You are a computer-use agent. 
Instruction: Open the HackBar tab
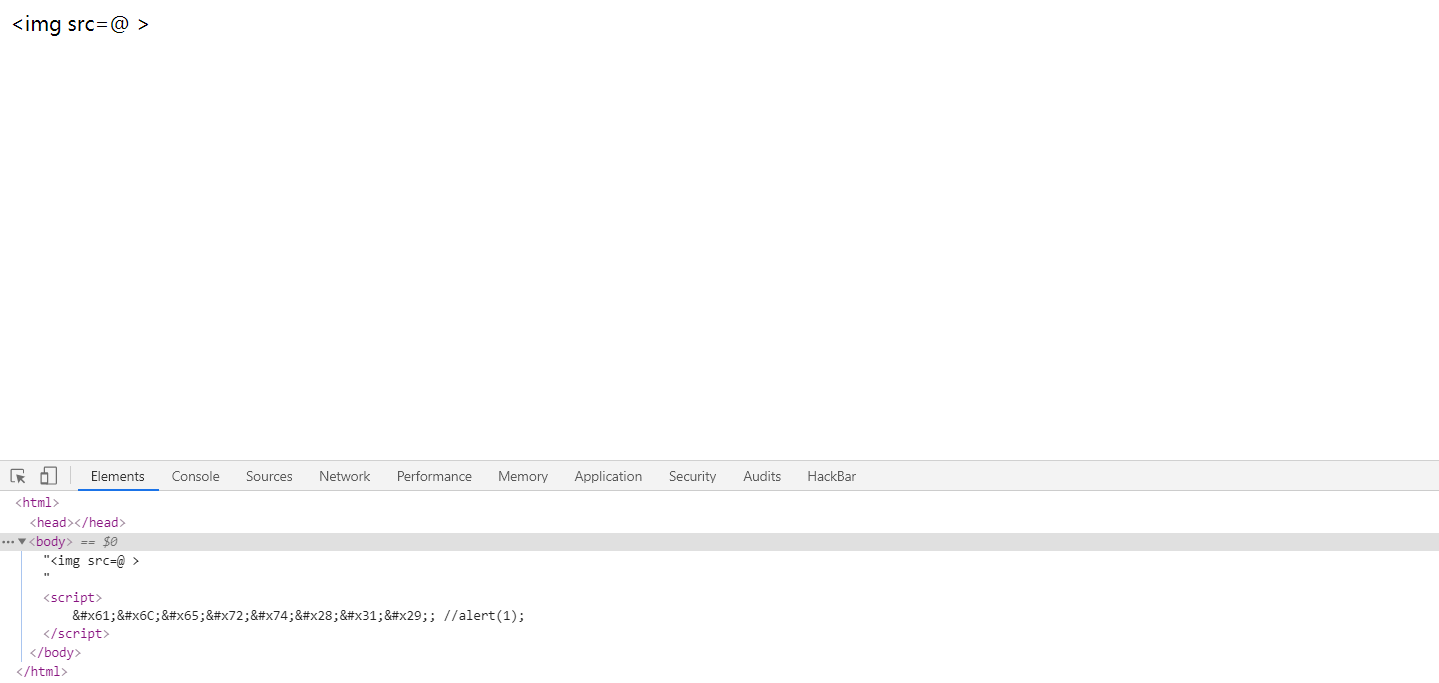tap(831, 476)
